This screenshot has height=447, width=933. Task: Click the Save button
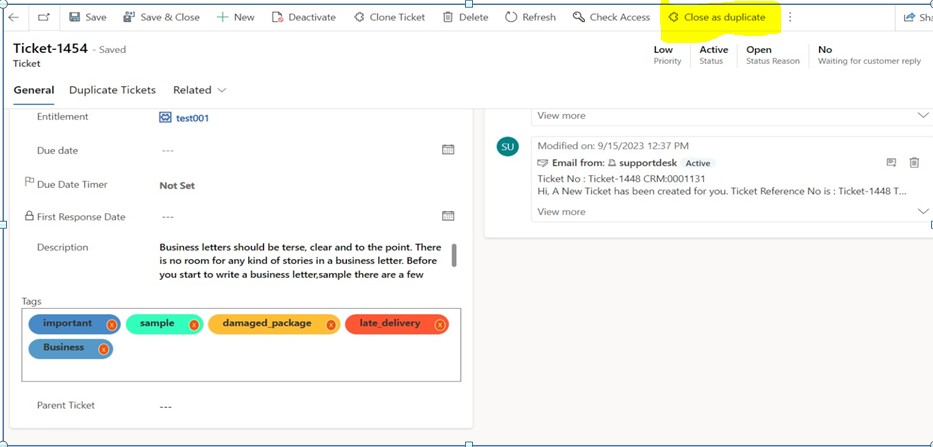(x=87, y=17)
